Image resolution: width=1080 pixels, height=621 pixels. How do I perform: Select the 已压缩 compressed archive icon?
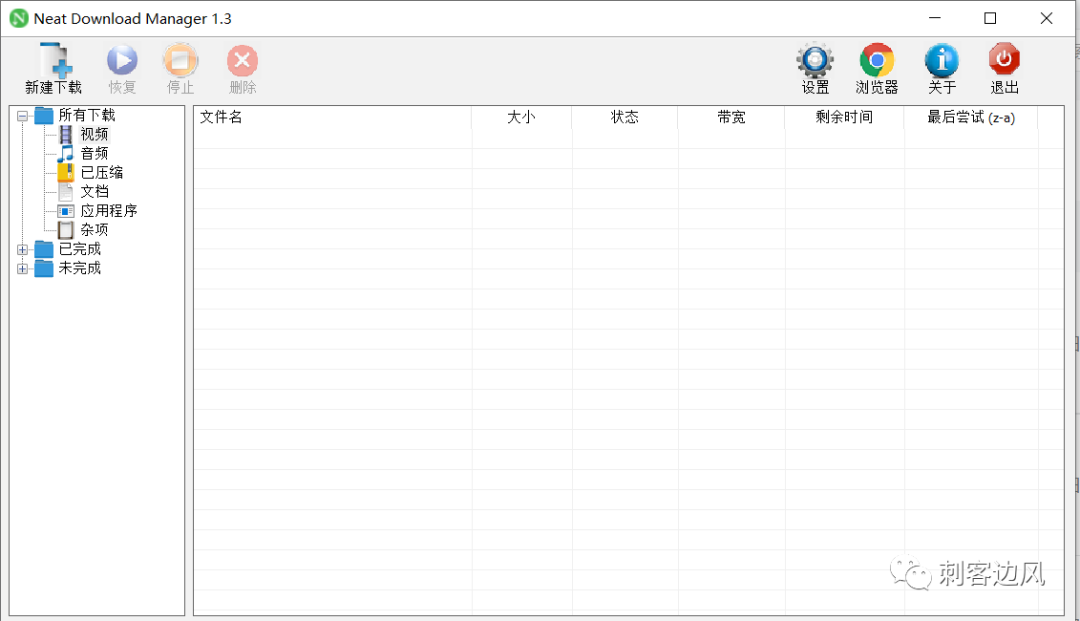(65, 172)
